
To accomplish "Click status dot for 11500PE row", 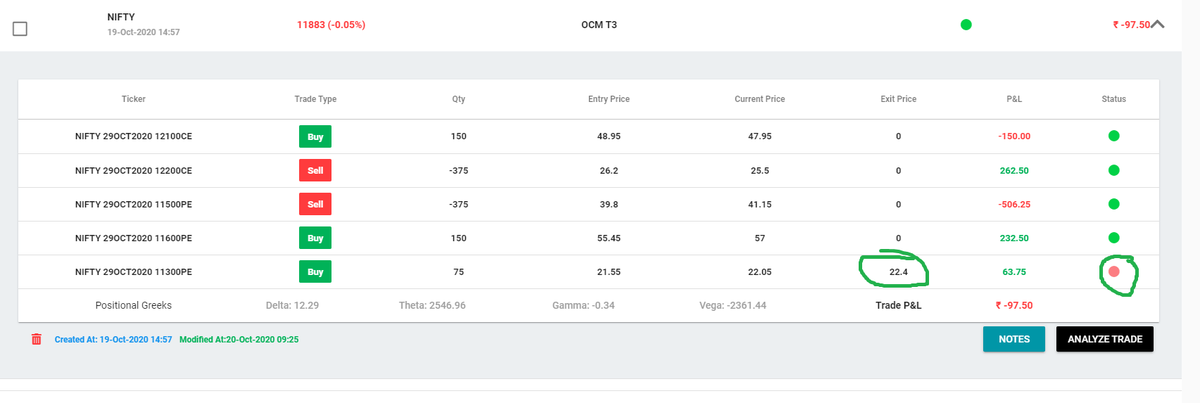I will pos(1113,204).
